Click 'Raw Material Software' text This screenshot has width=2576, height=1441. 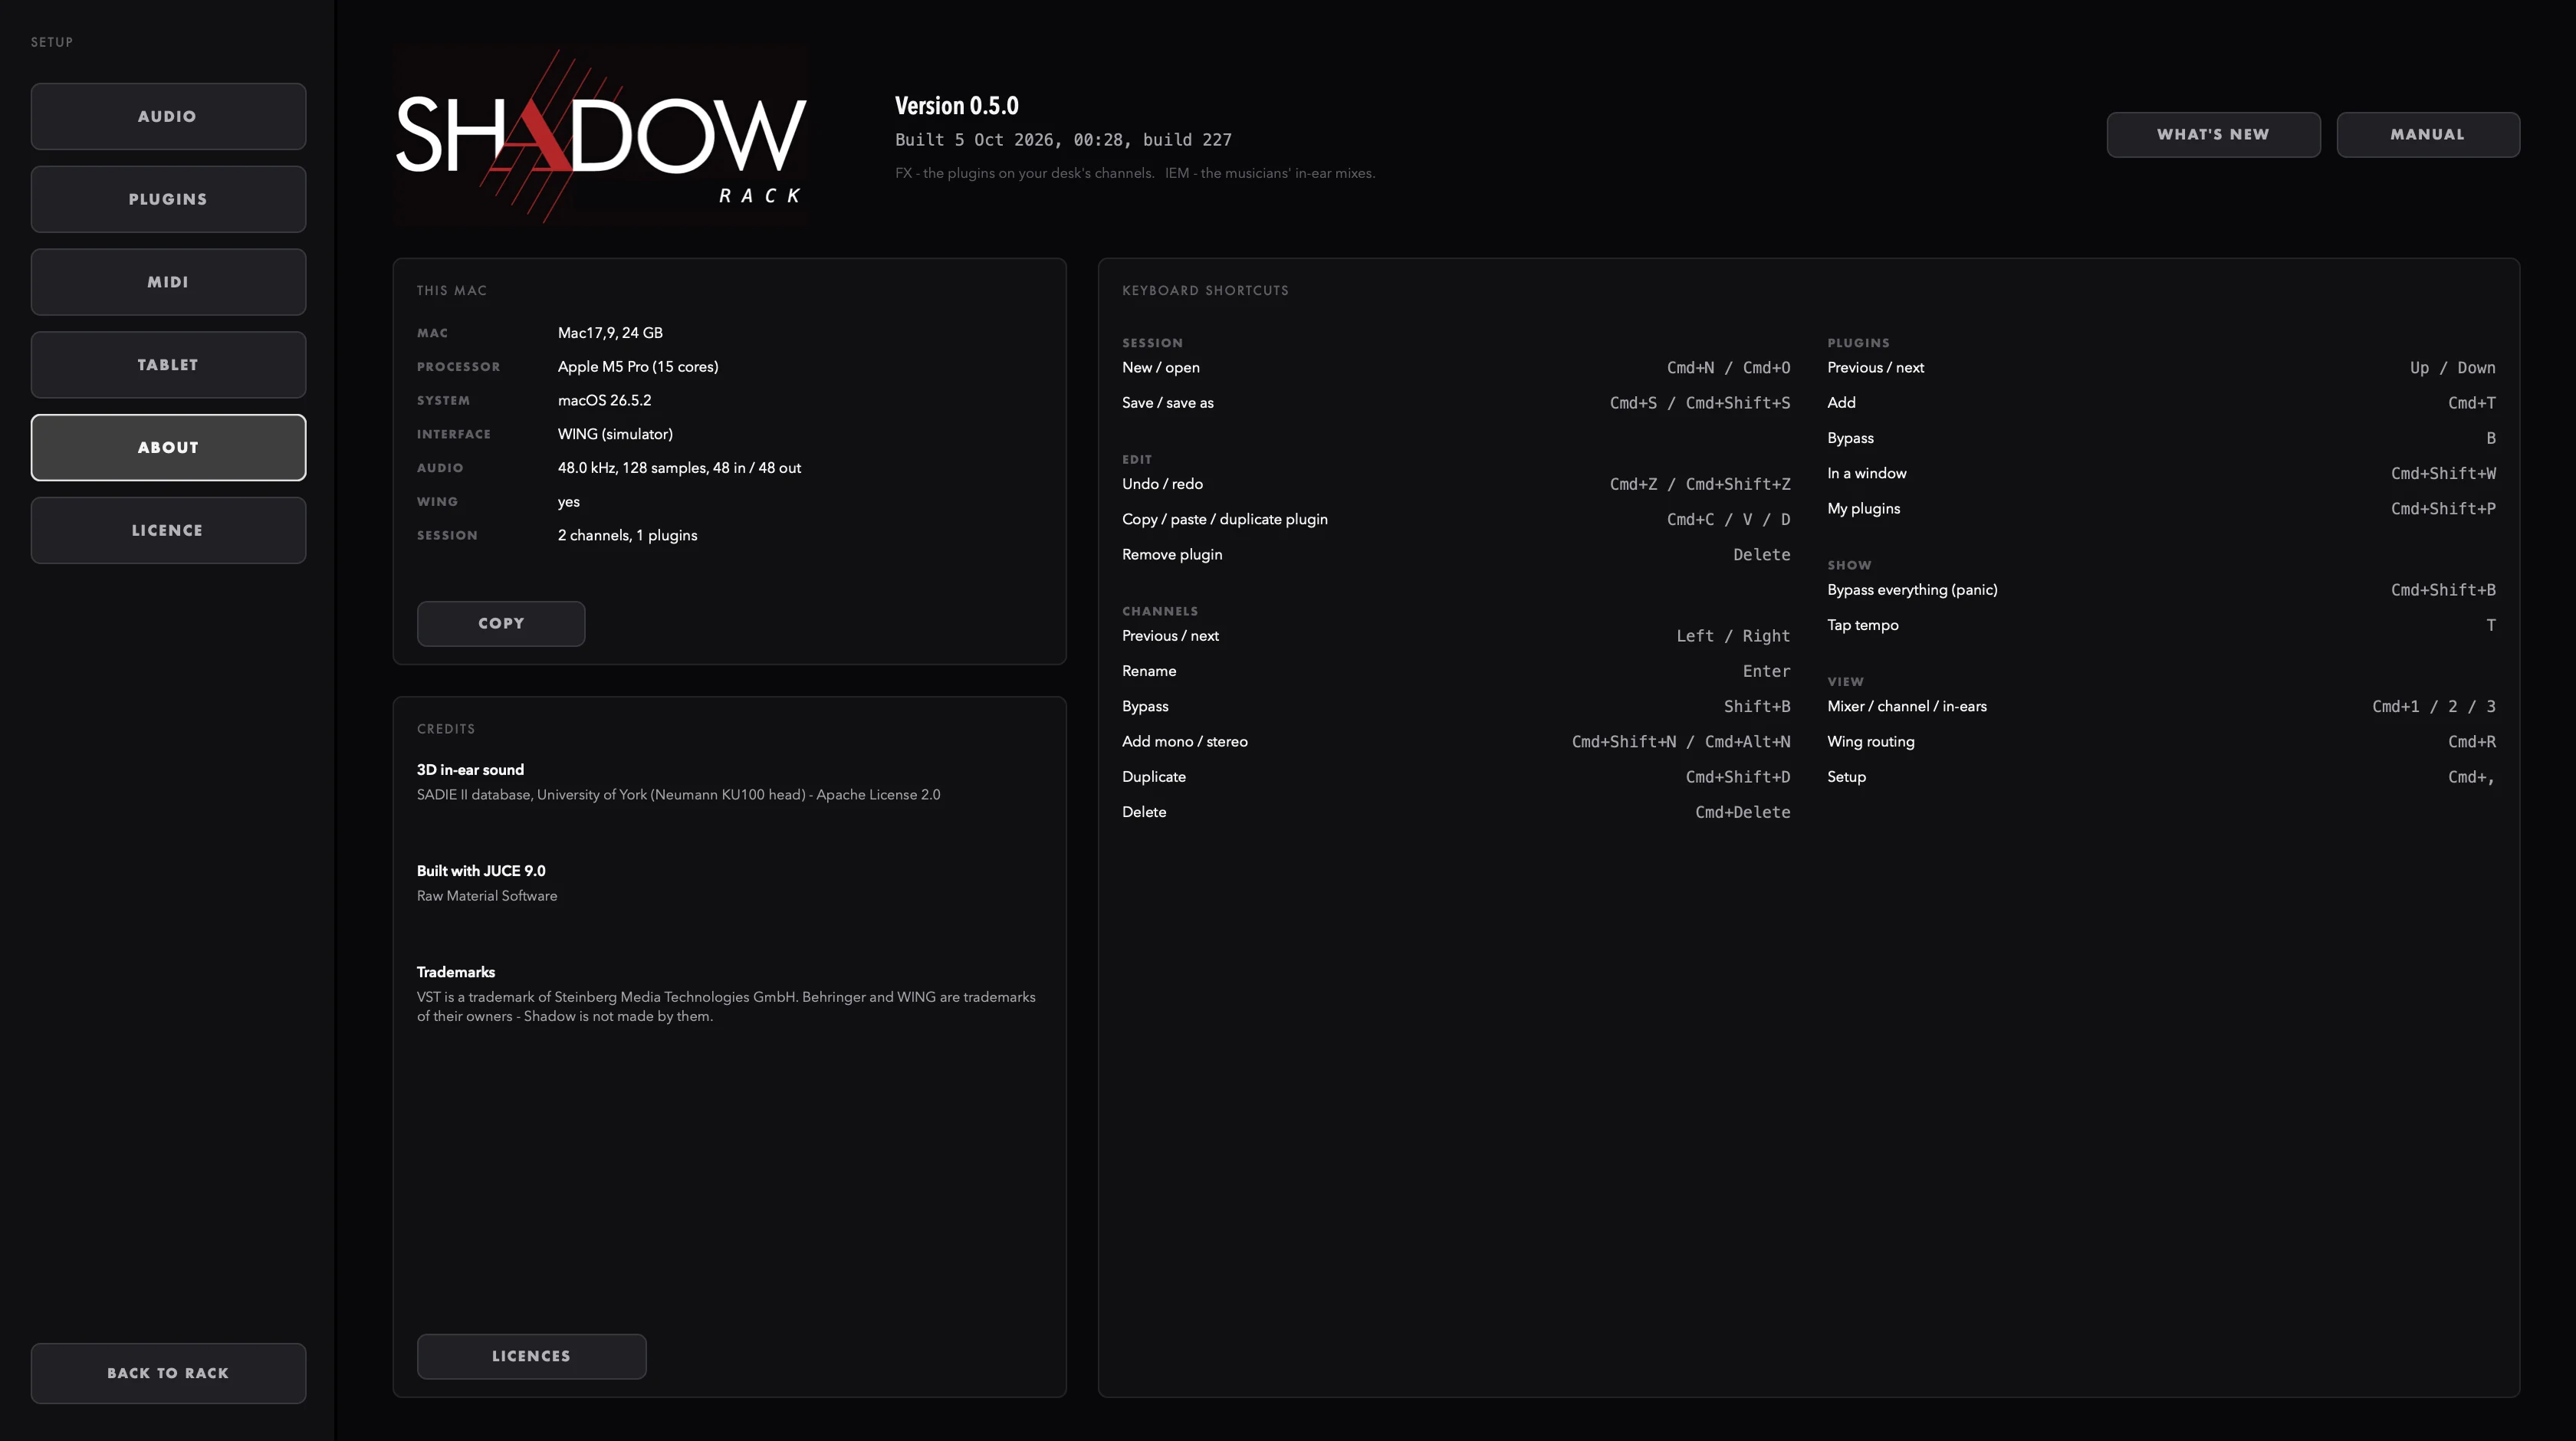pos(487,896)
